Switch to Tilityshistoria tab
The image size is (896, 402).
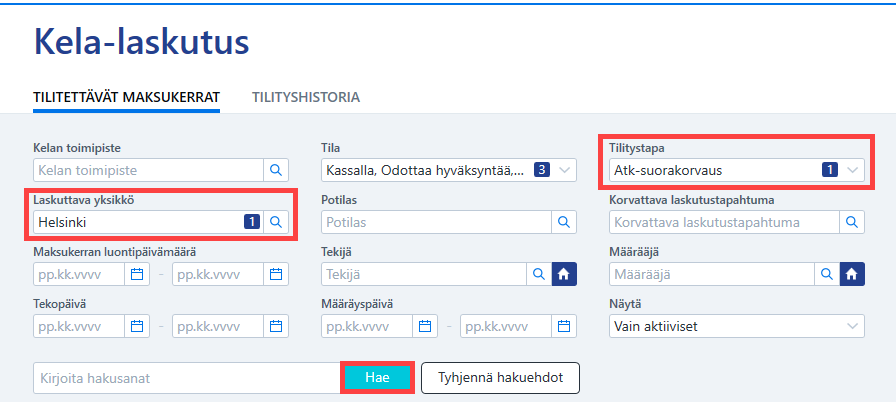306,97
